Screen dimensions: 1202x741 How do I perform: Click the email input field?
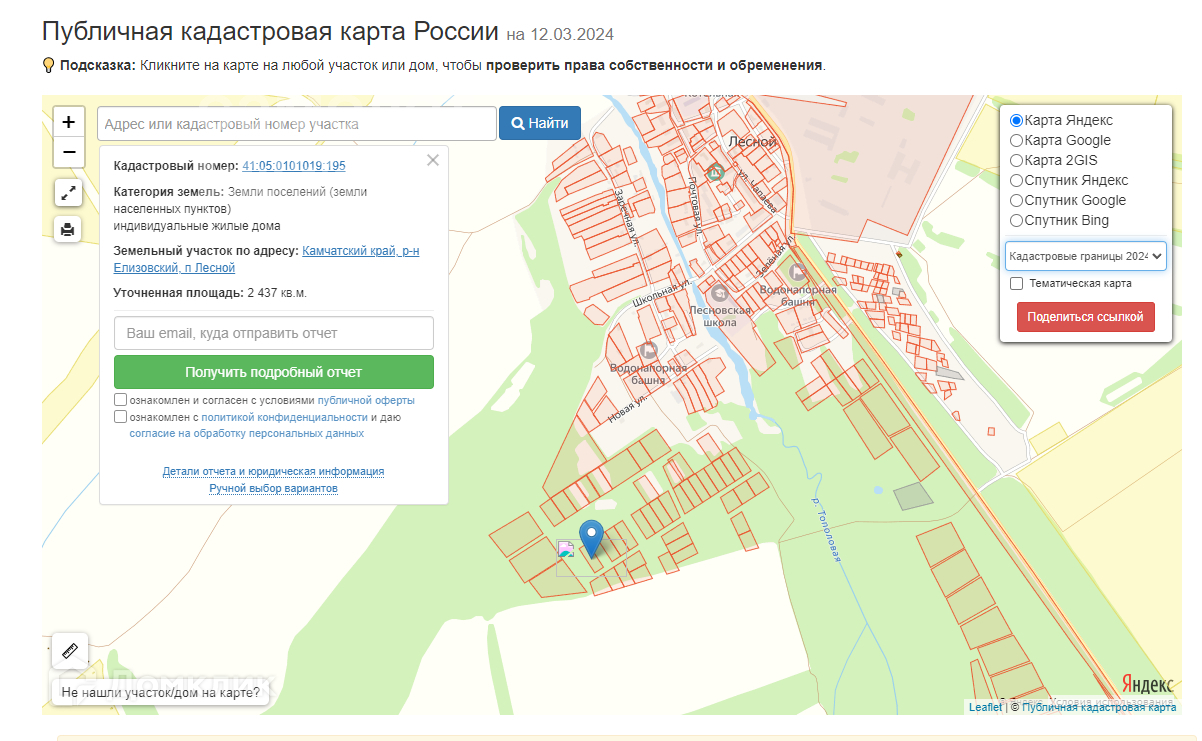click(273, 333)
